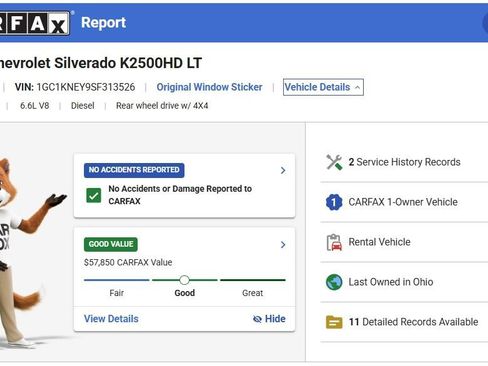Image resolution: width=488 pixels, height=366 pixels.
Task: Open 11 Detailed Records Available row
Action: point(404,322)
